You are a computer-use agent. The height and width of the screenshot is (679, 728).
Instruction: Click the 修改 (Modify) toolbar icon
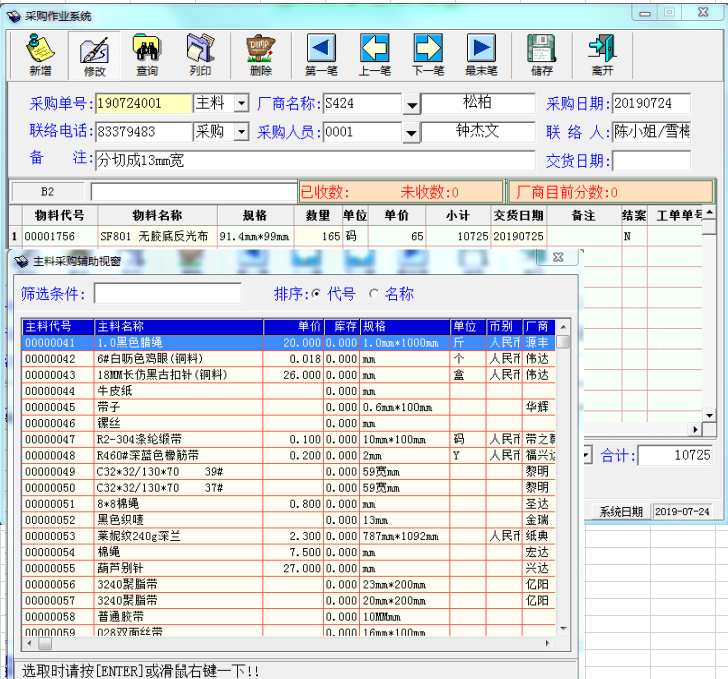(94, 54)
